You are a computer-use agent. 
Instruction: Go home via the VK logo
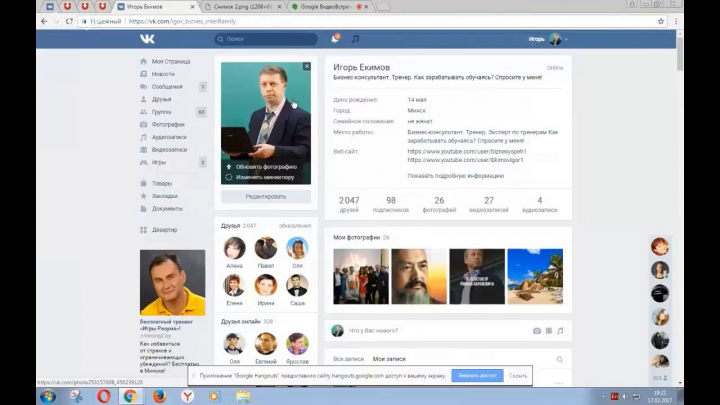tap(147, 39)
